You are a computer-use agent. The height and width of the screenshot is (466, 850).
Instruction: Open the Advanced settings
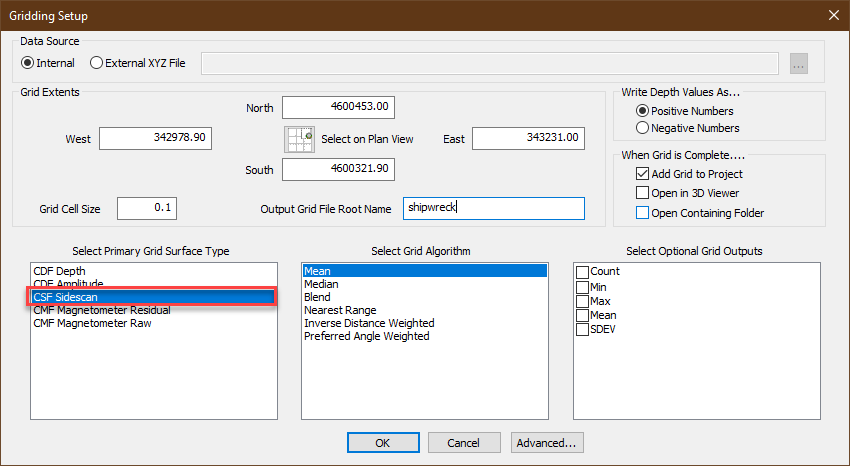(546, 442)
